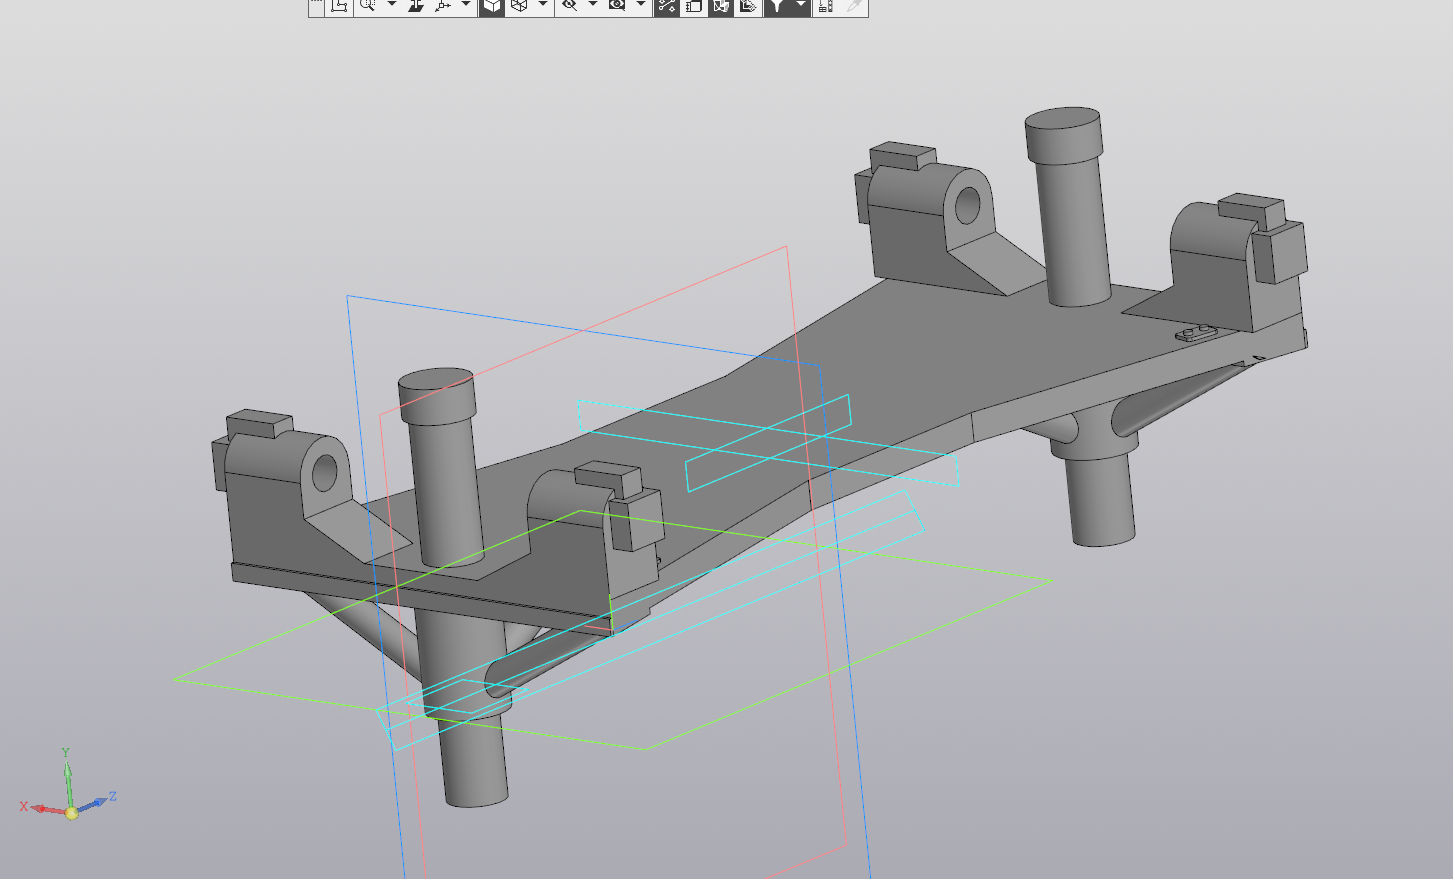This screenshot has width=1455, height=881.
Task: Click the calculator-like icon near toolbar end
Action: [825, 6]
